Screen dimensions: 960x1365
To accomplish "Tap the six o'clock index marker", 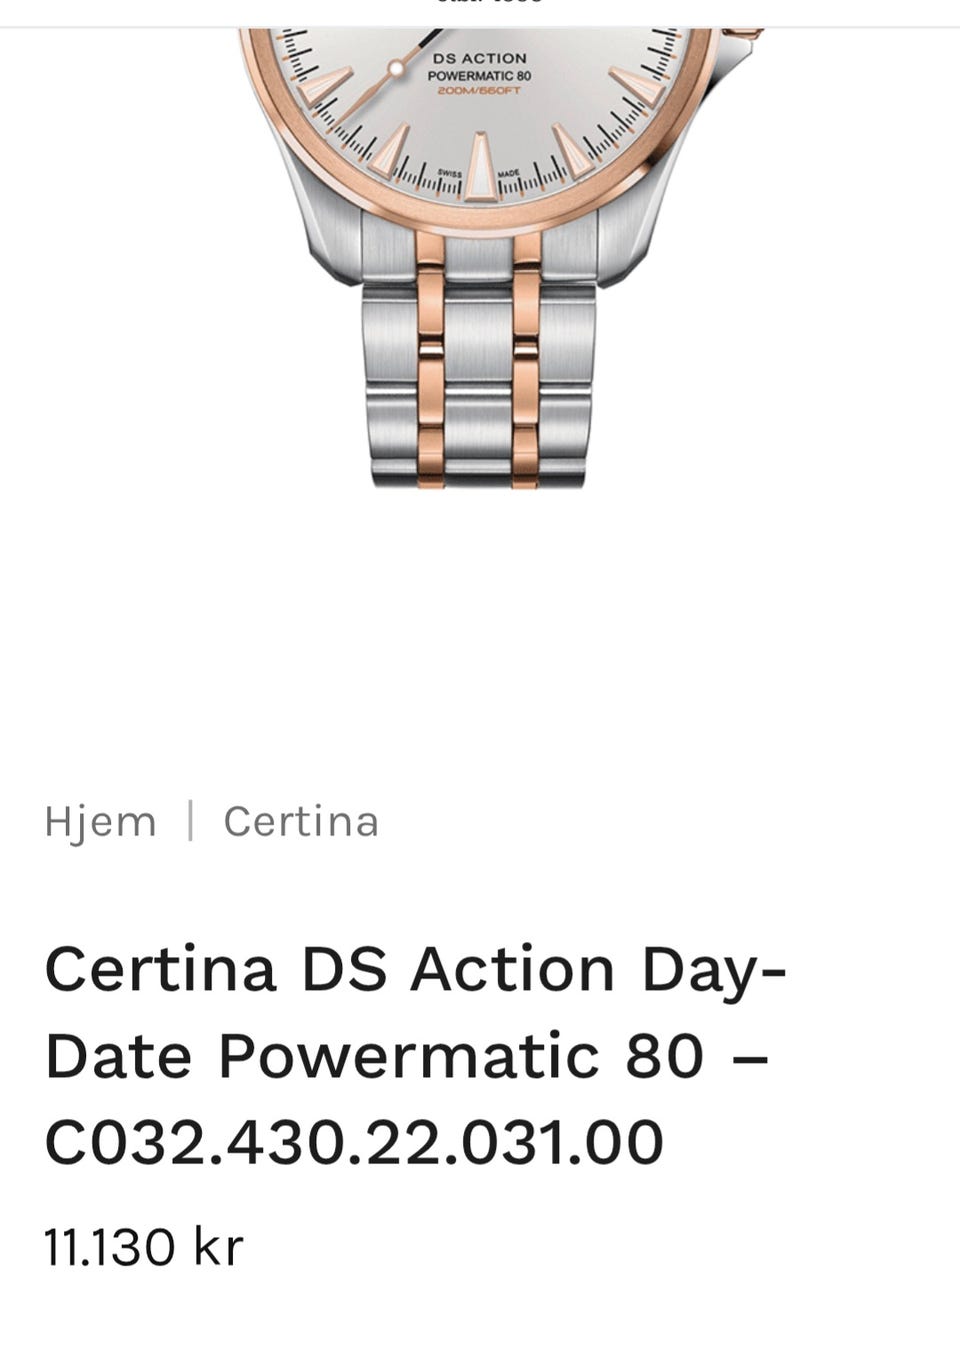I will [480, 166].
